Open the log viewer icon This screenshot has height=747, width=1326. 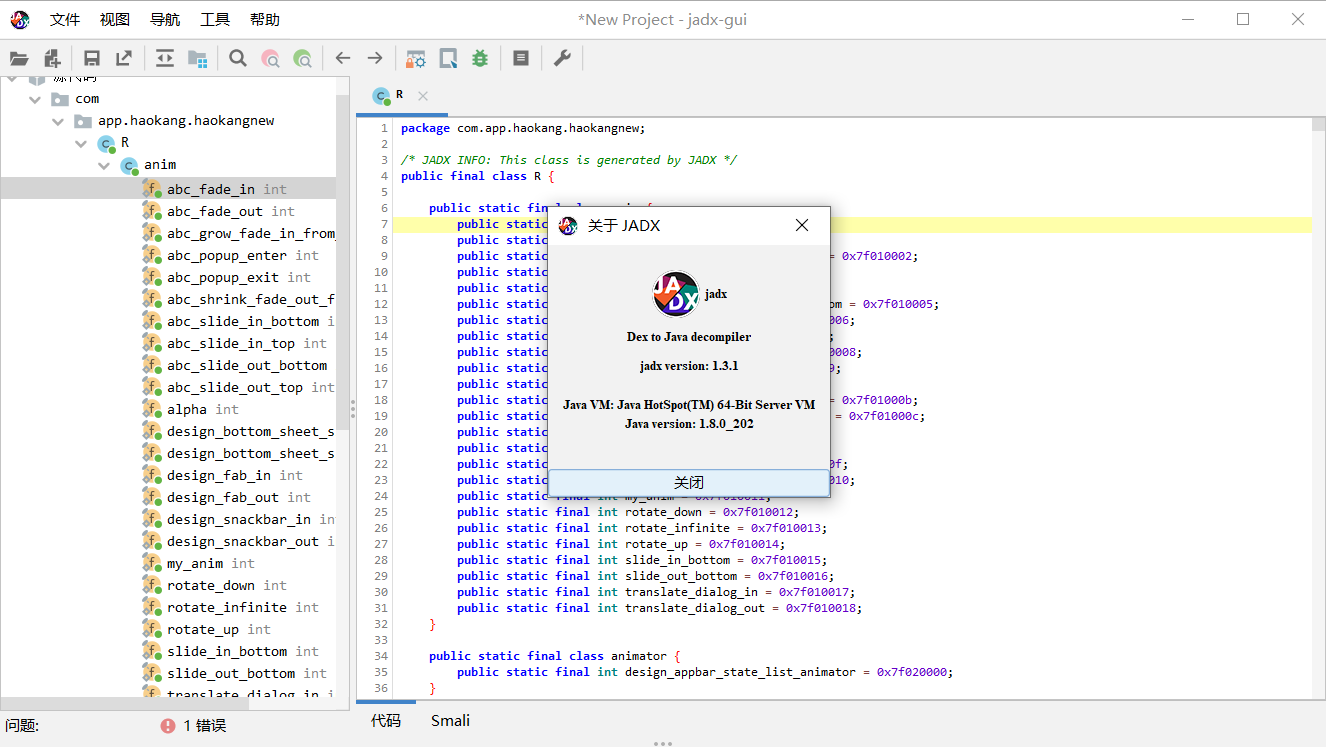point(521,58)
